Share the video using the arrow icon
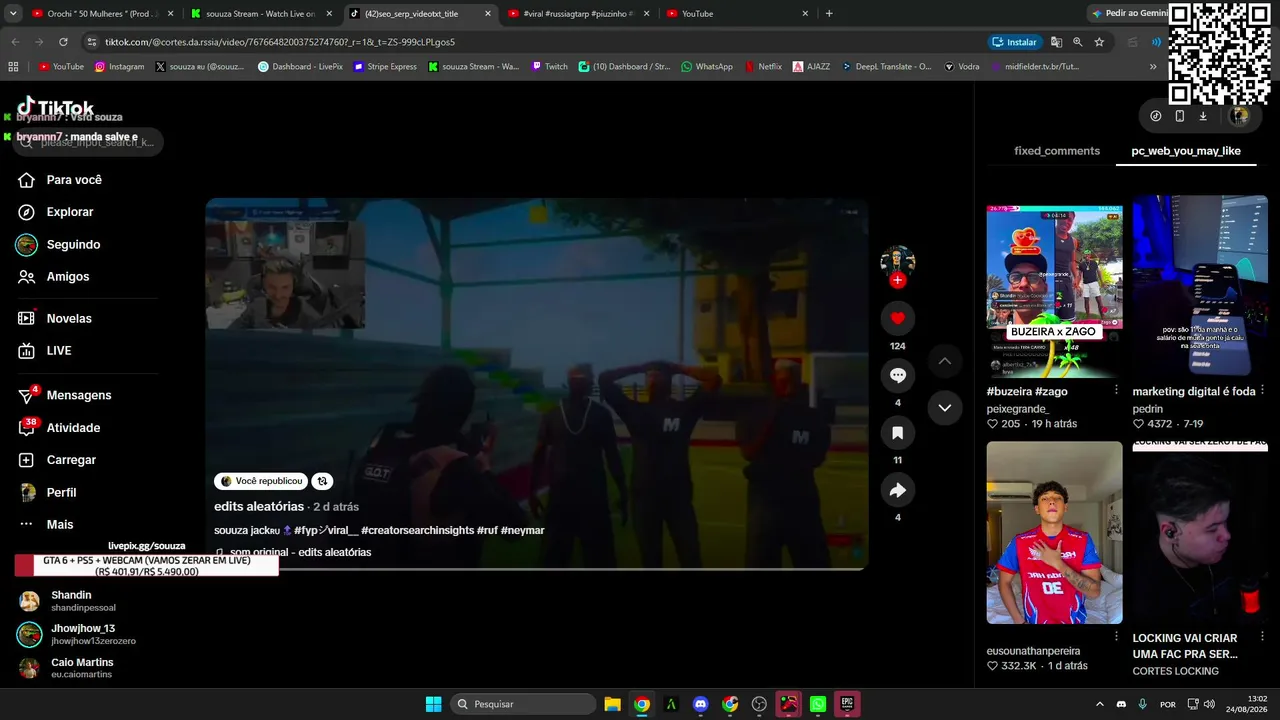This screenshot has height=720, width=1280. pos(897,490)
